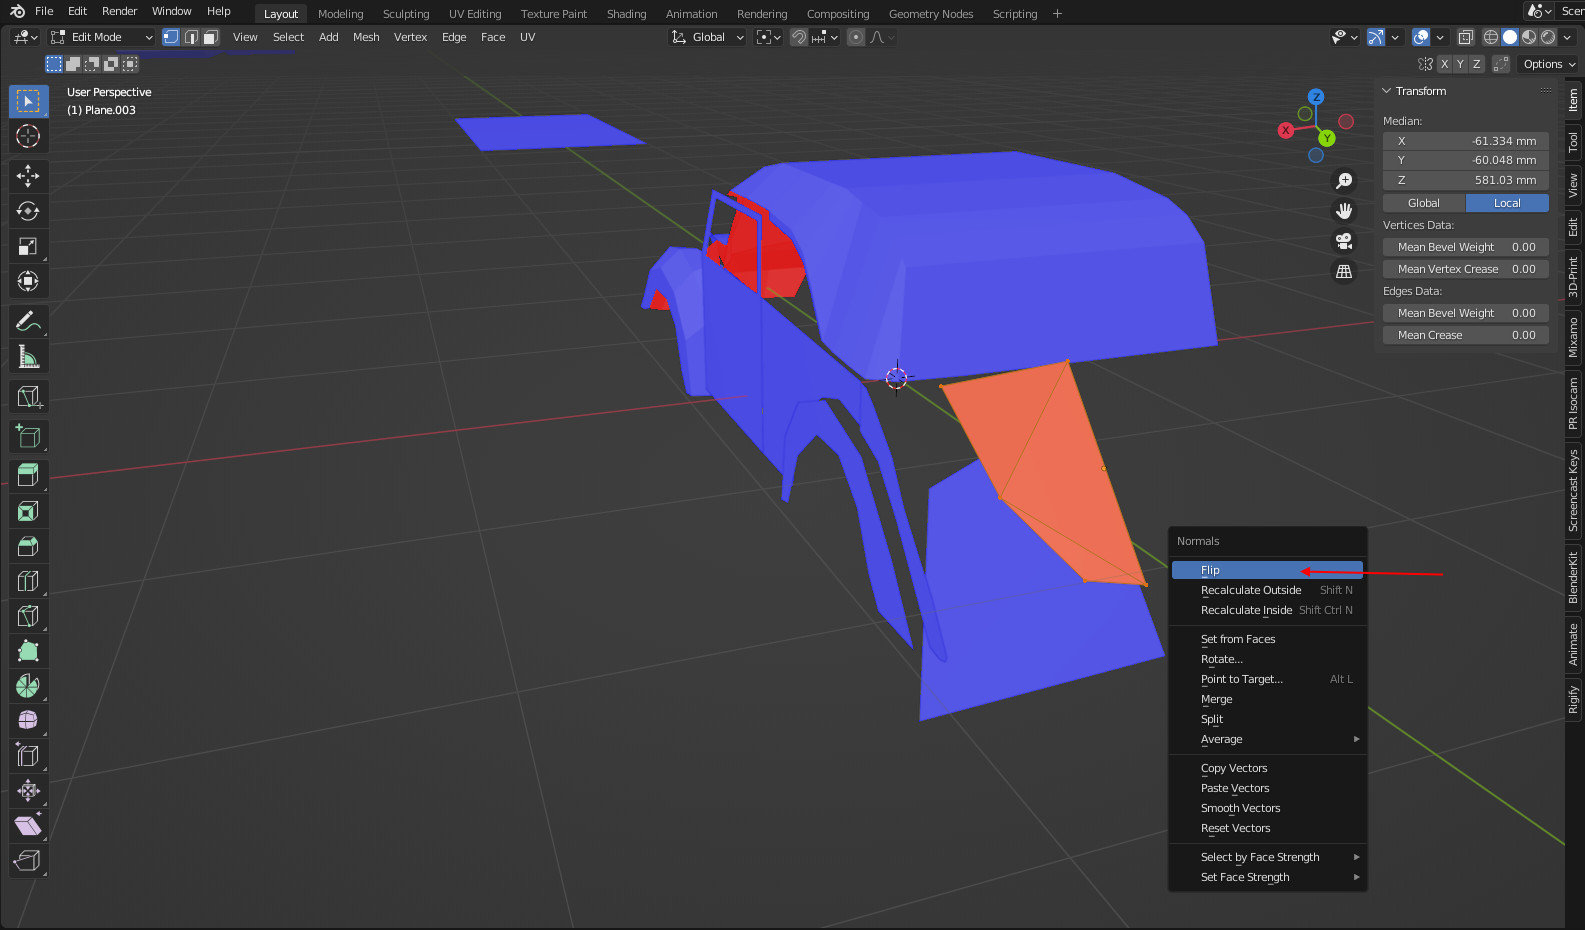Open the shading options dropdown arrow
This screenshot has width=1585, height=930.
(x=1567, y=37)
